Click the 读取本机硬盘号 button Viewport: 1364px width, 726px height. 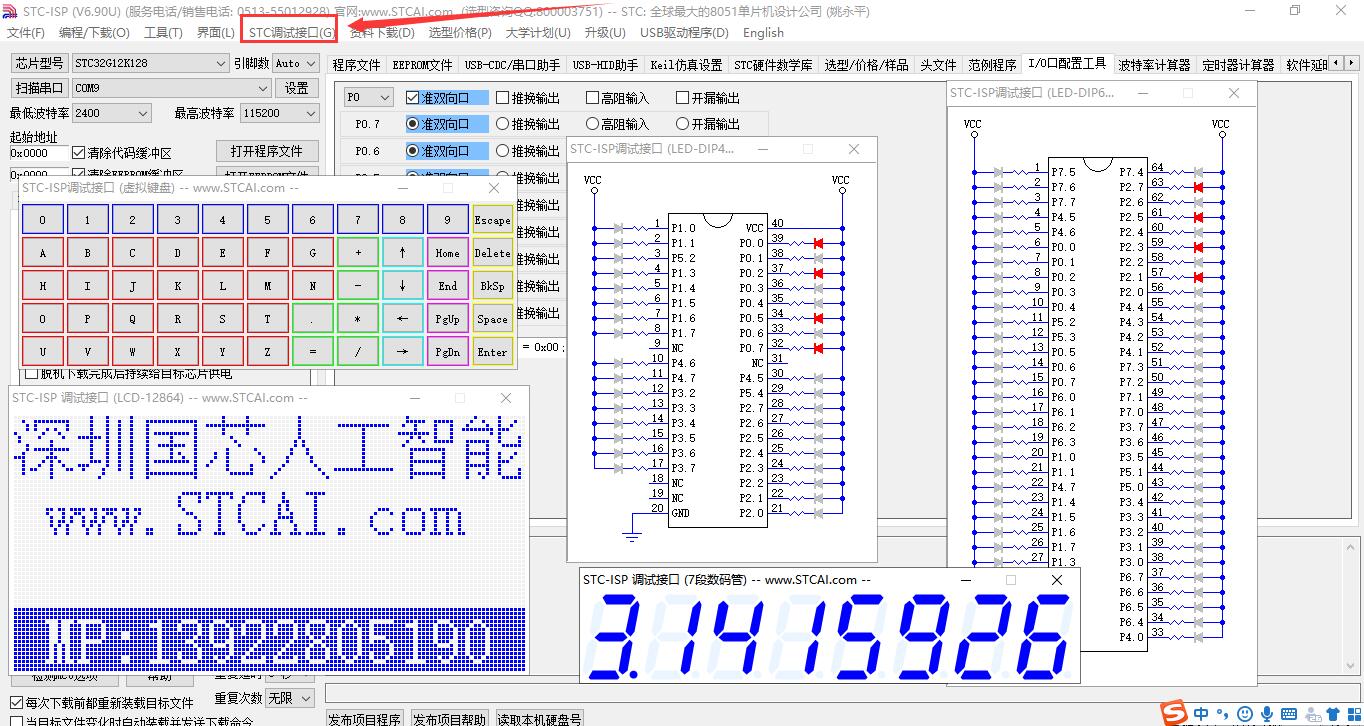click(538, 719)
